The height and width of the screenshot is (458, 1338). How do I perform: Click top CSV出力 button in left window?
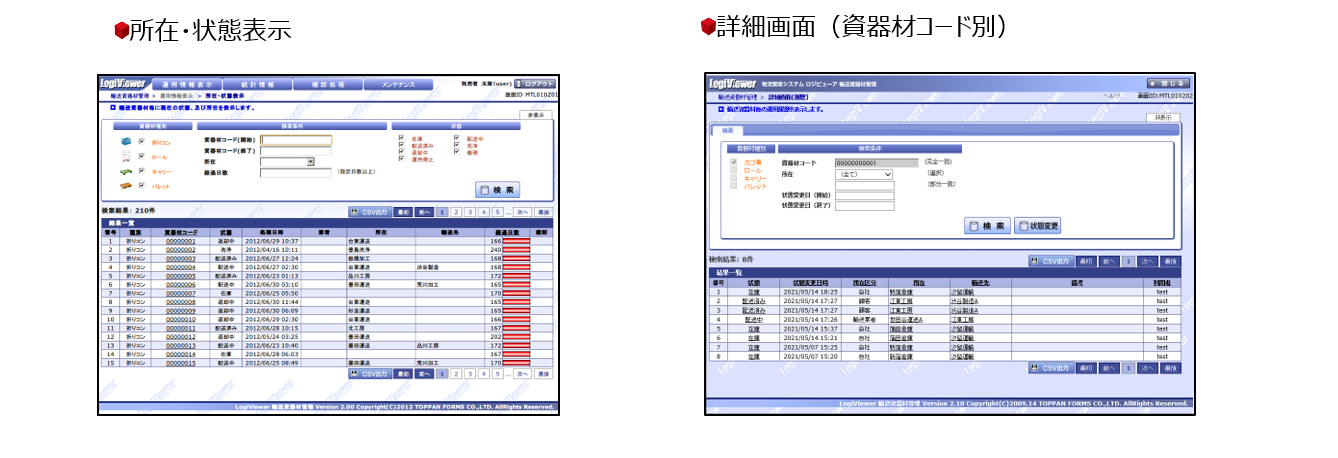coord(368,212)
